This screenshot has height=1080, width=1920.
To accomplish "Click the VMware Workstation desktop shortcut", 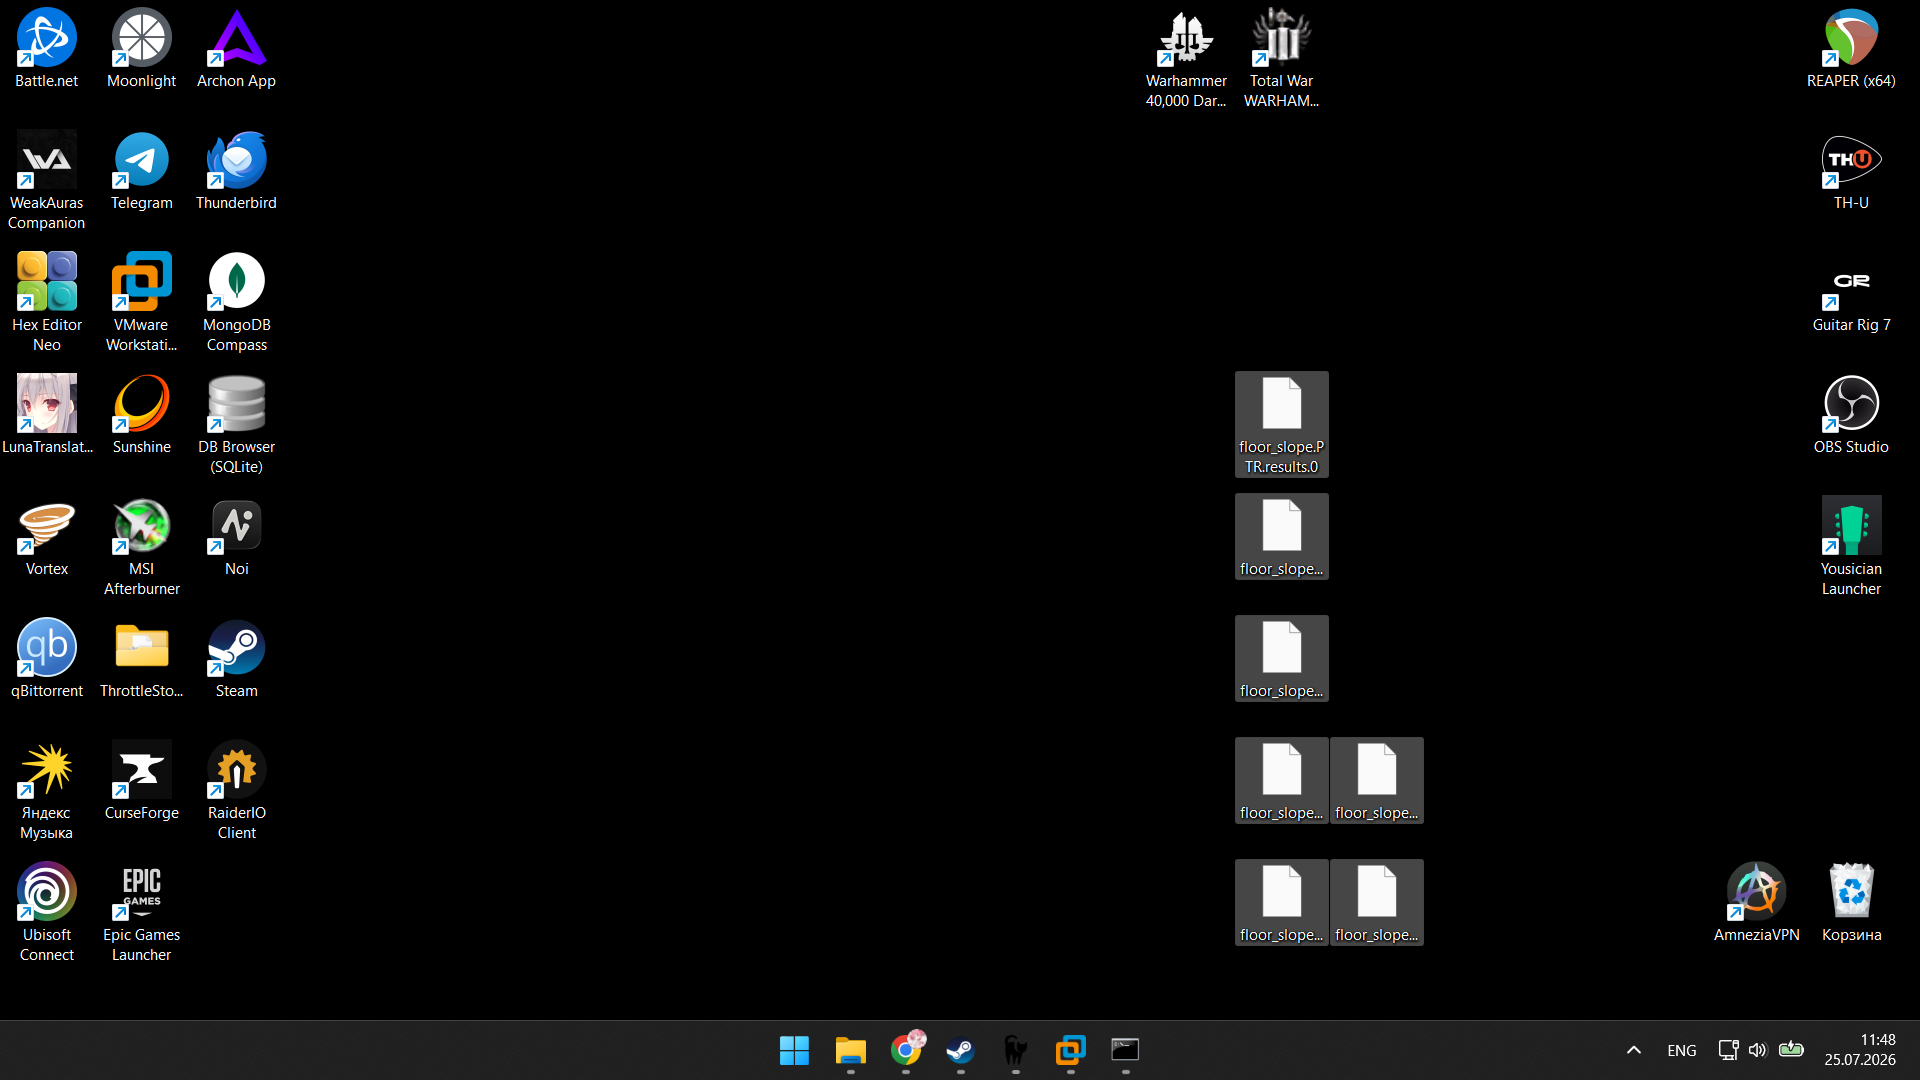I will 141,303.
